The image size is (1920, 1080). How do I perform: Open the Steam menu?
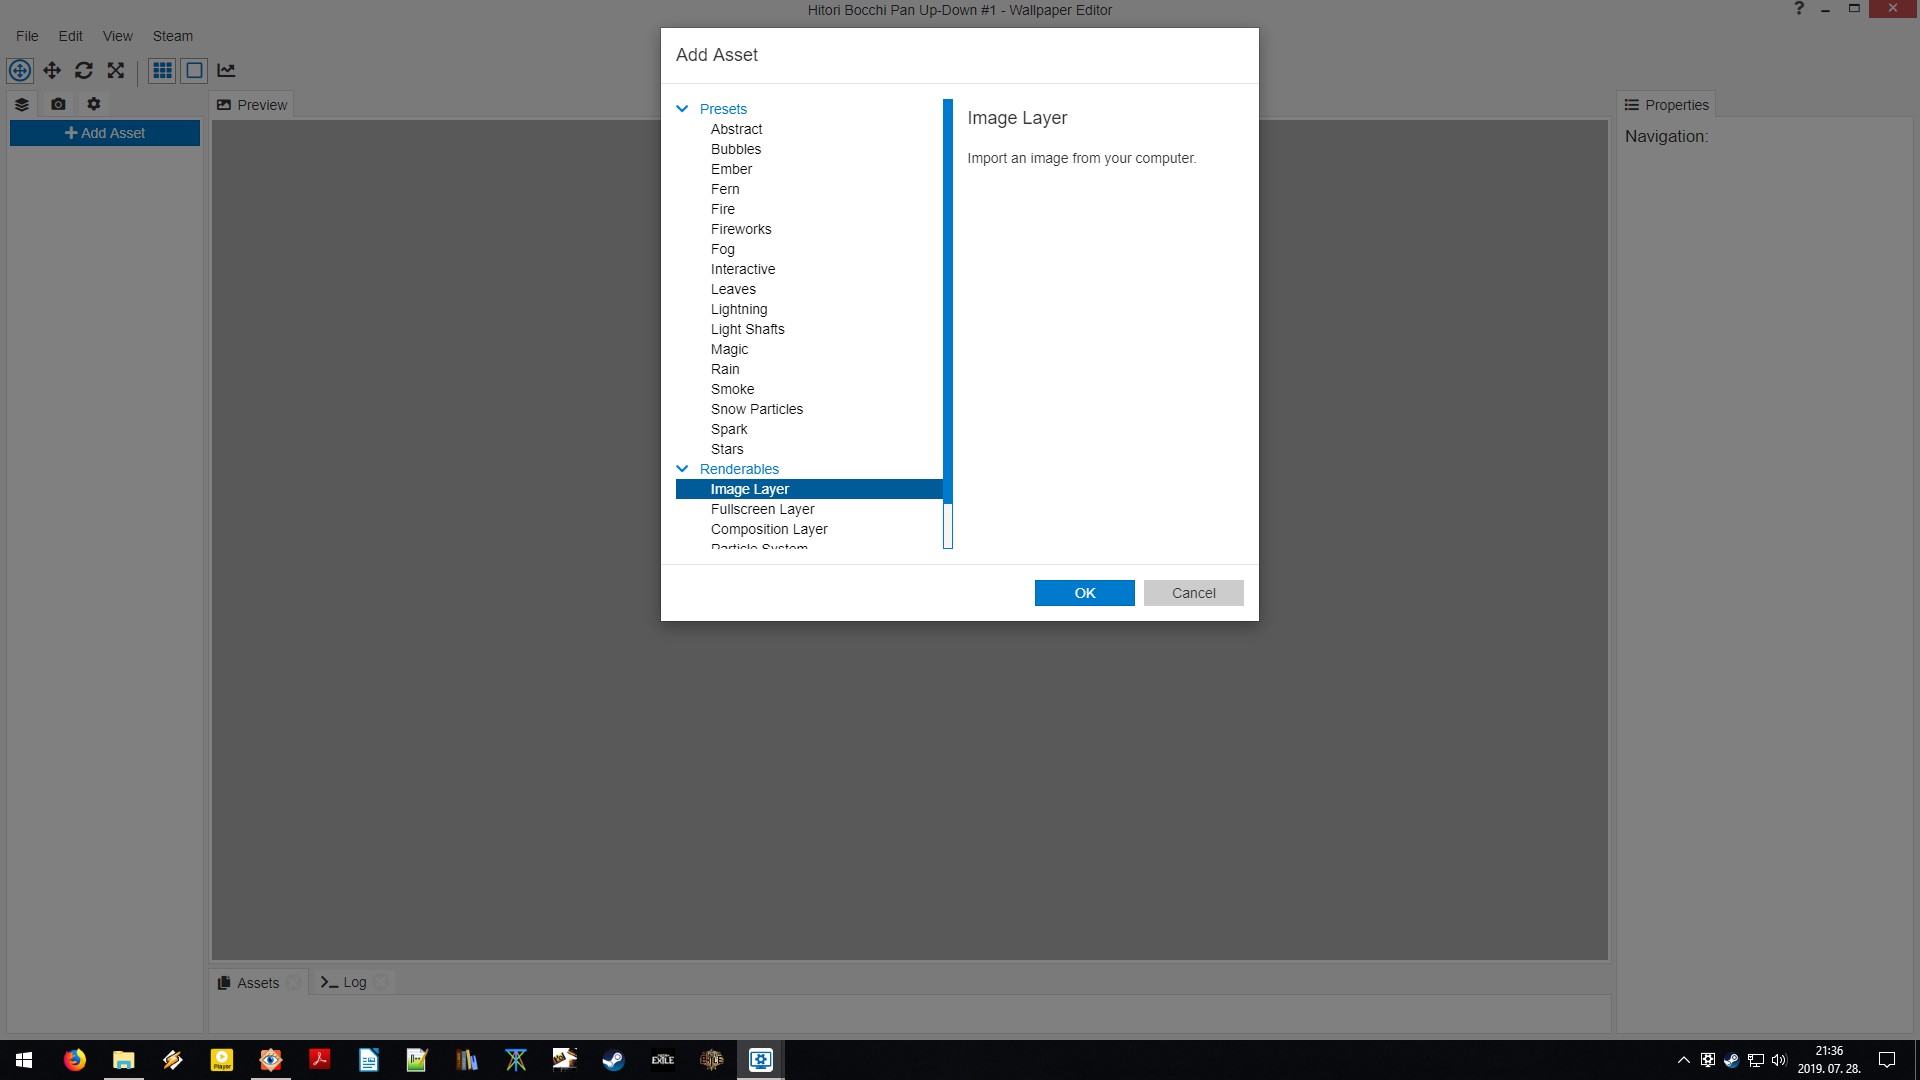click(172, 36)
